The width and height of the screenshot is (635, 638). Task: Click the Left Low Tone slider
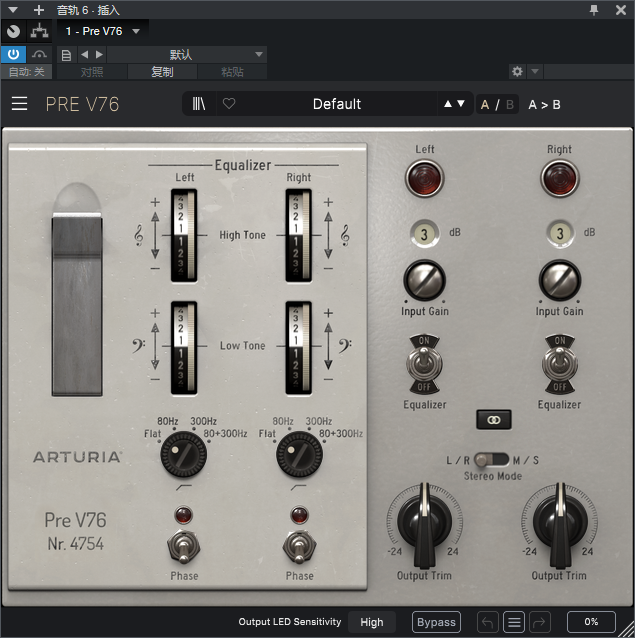point(184,348)
